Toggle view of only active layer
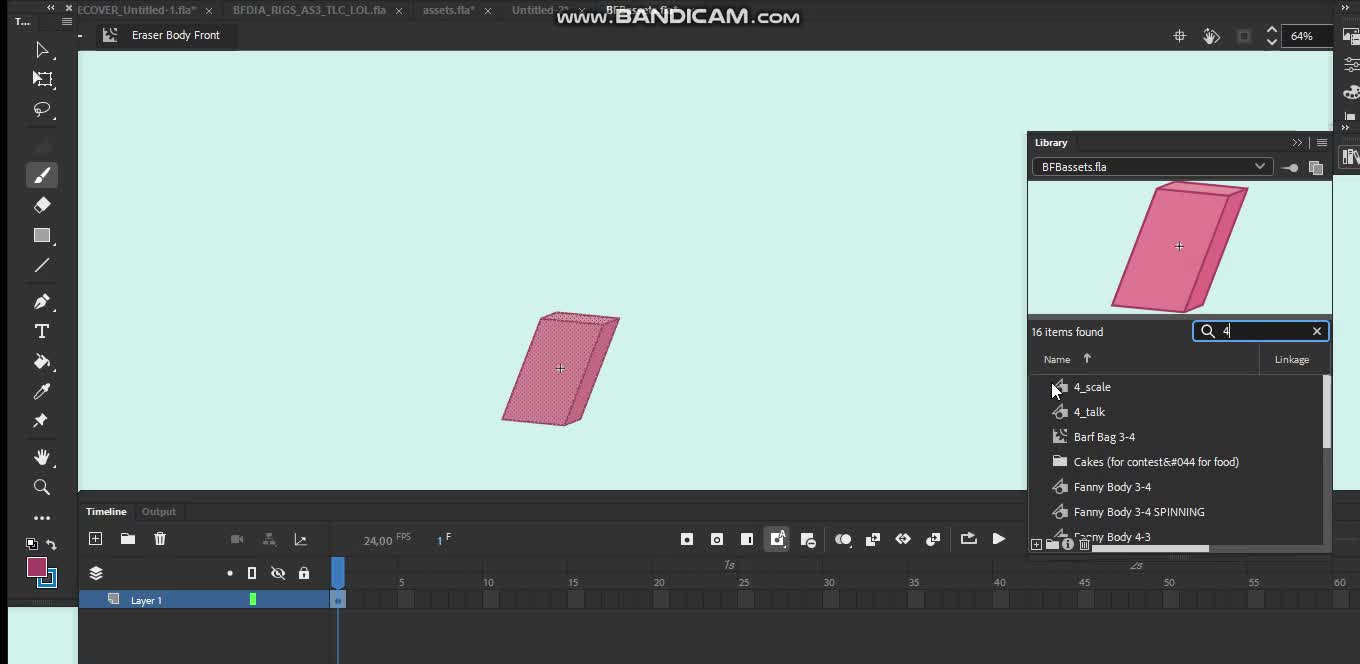1360x664 pixels. [x=96, y=573]
